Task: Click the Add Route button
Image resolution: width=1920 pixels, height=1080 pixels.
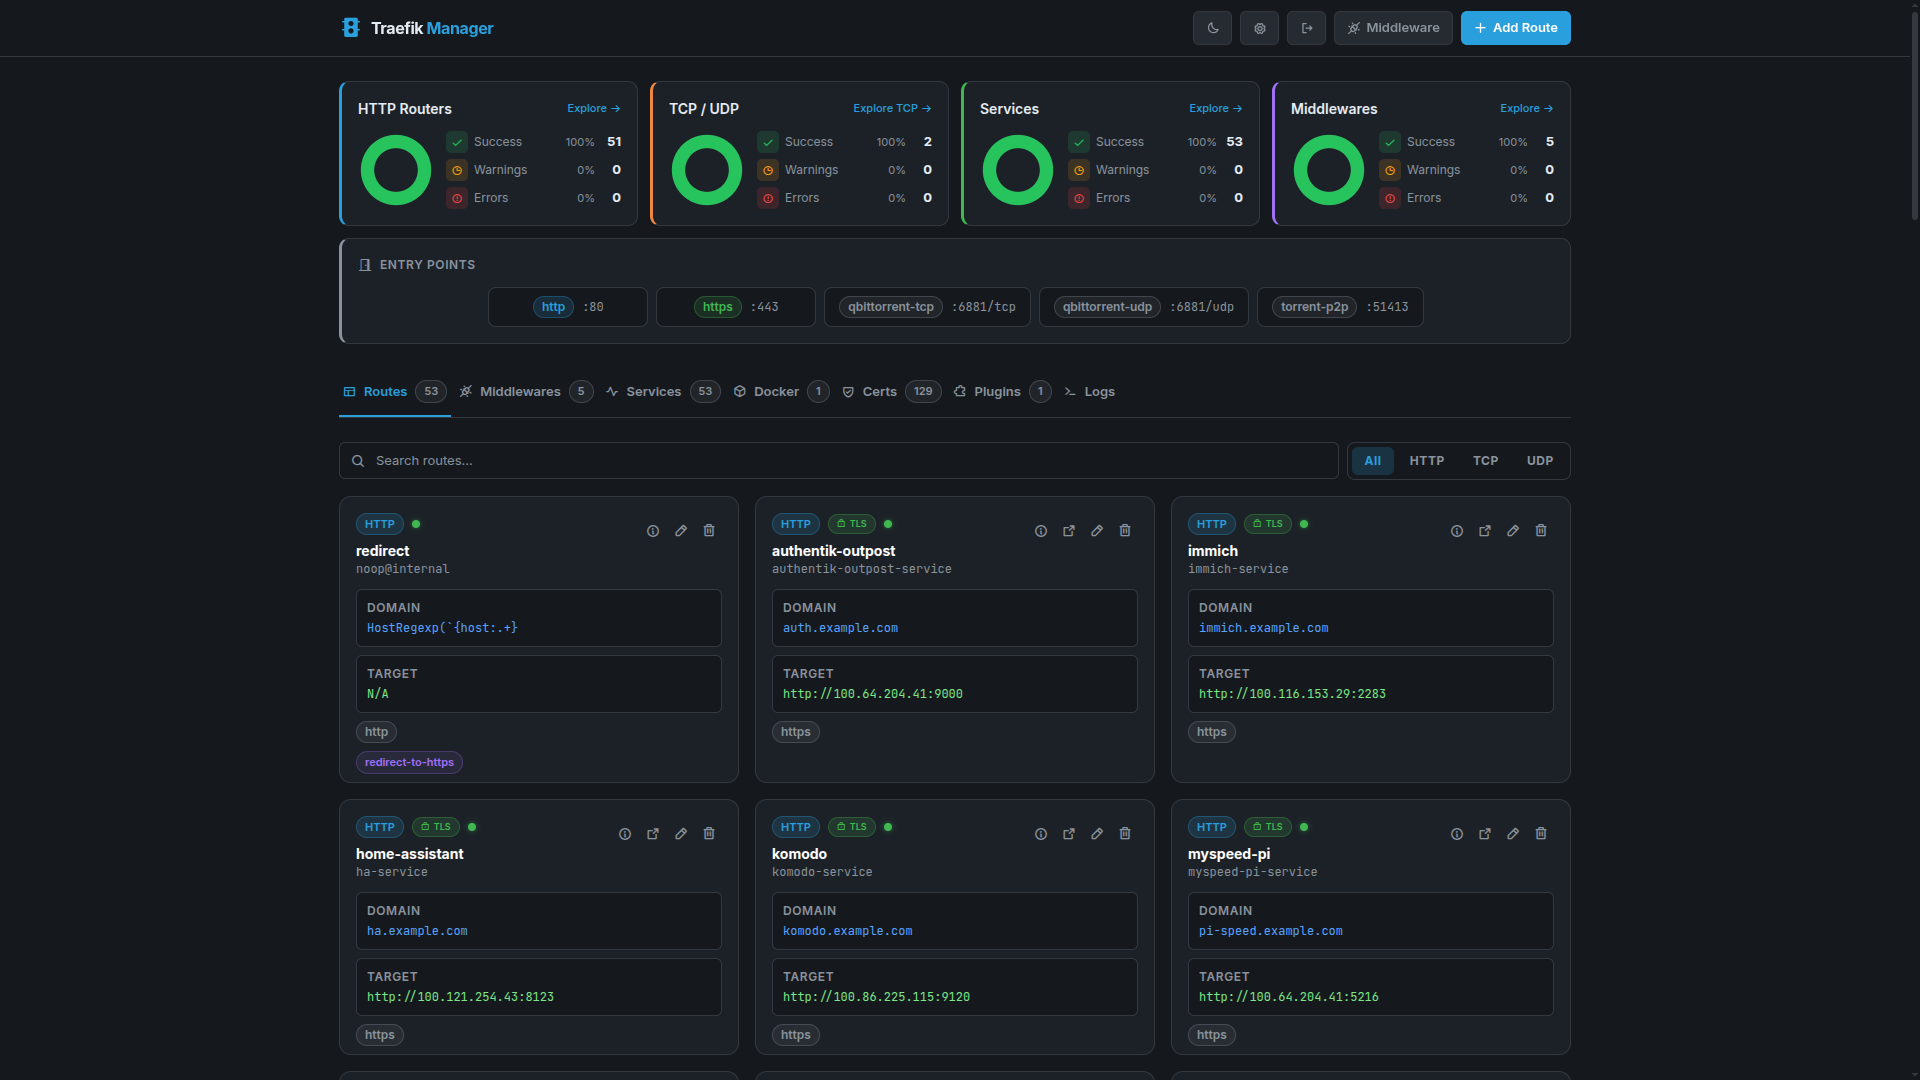Action: point(1515,28)
